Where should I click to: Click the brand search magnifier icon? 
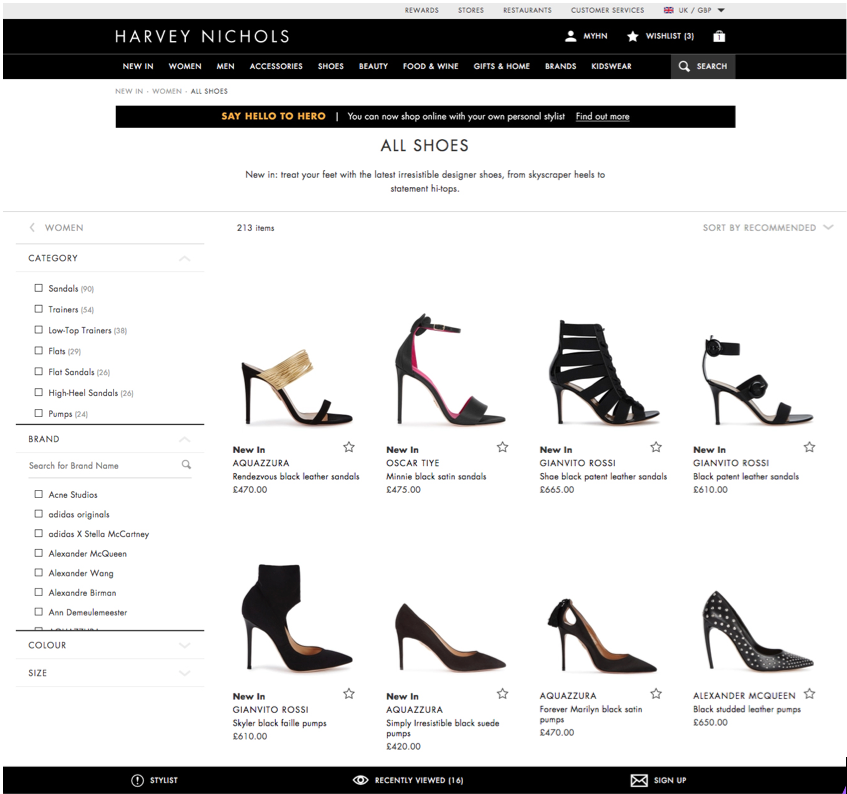pos(186,465)
